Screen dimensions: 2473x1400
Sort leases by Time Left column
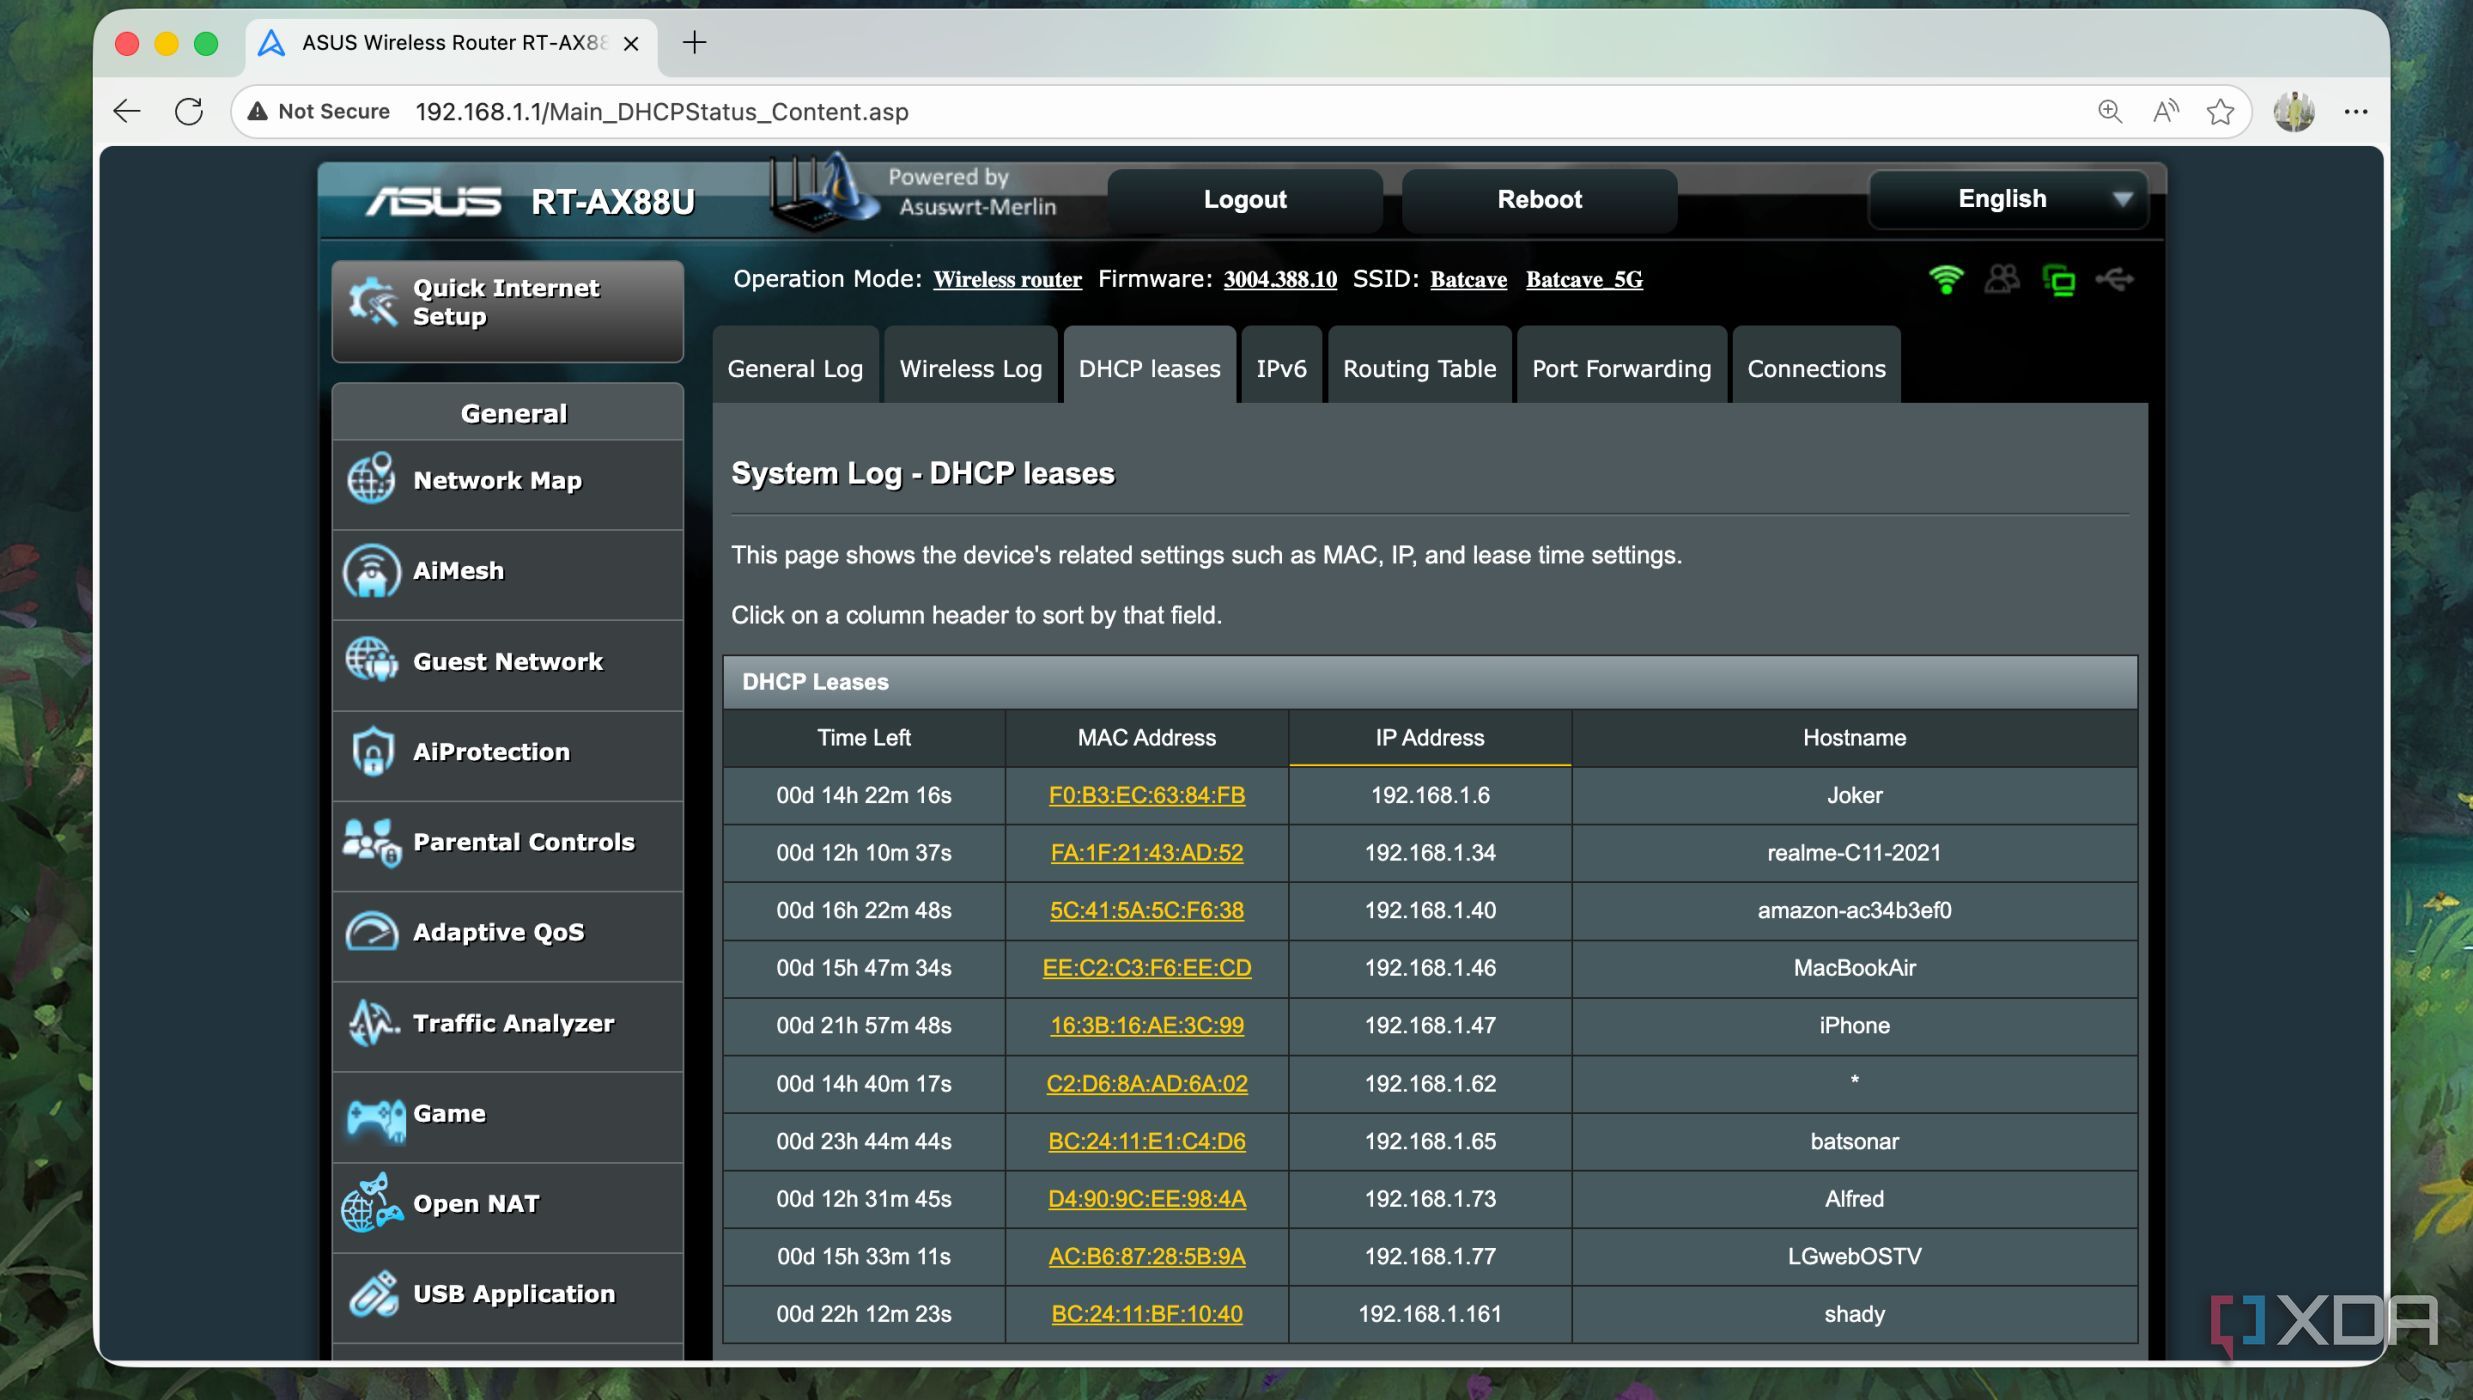(x=863, y=738)
